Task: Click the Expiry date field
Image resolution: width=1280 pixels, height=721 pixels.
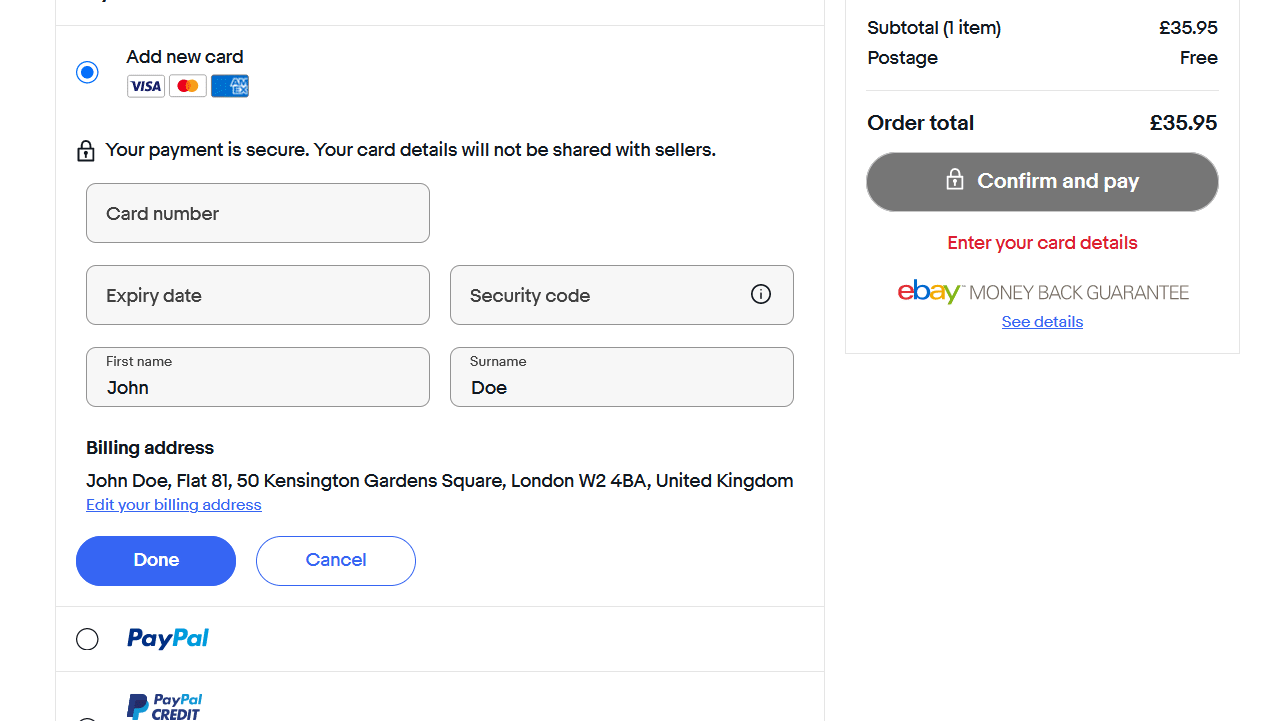Action: click(x=257, y=294)
